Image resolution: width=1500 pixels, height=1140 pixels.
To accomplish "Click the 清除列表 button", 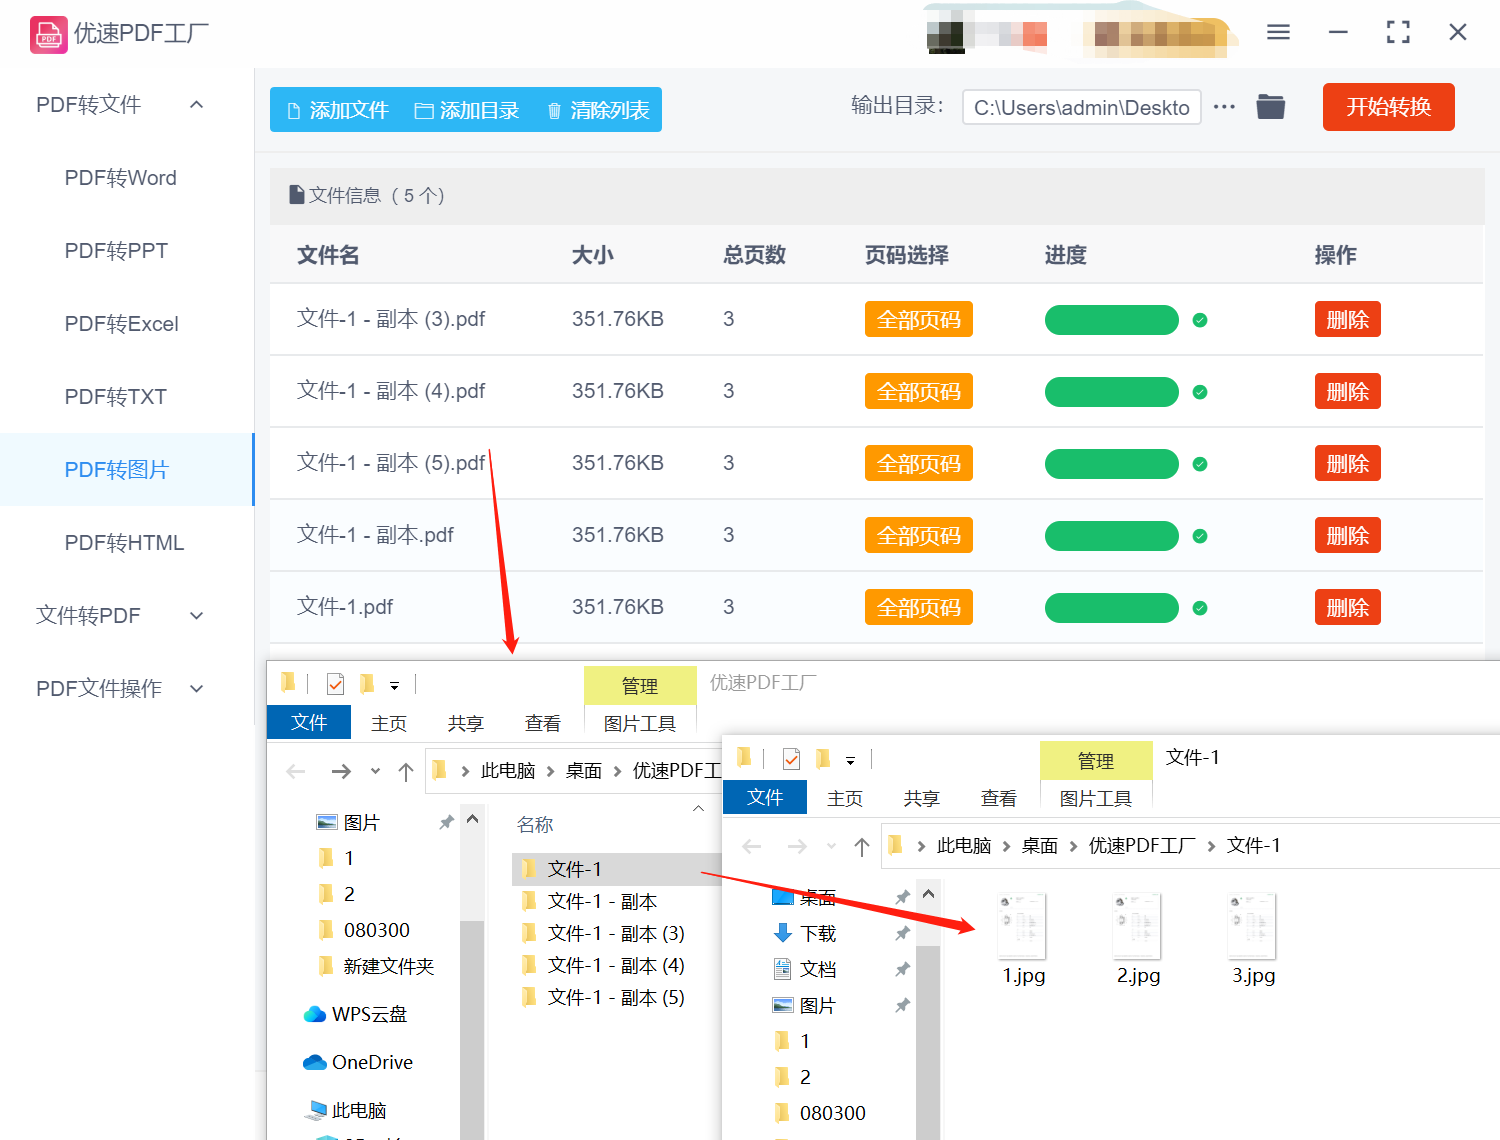I will tap(598, 110).
